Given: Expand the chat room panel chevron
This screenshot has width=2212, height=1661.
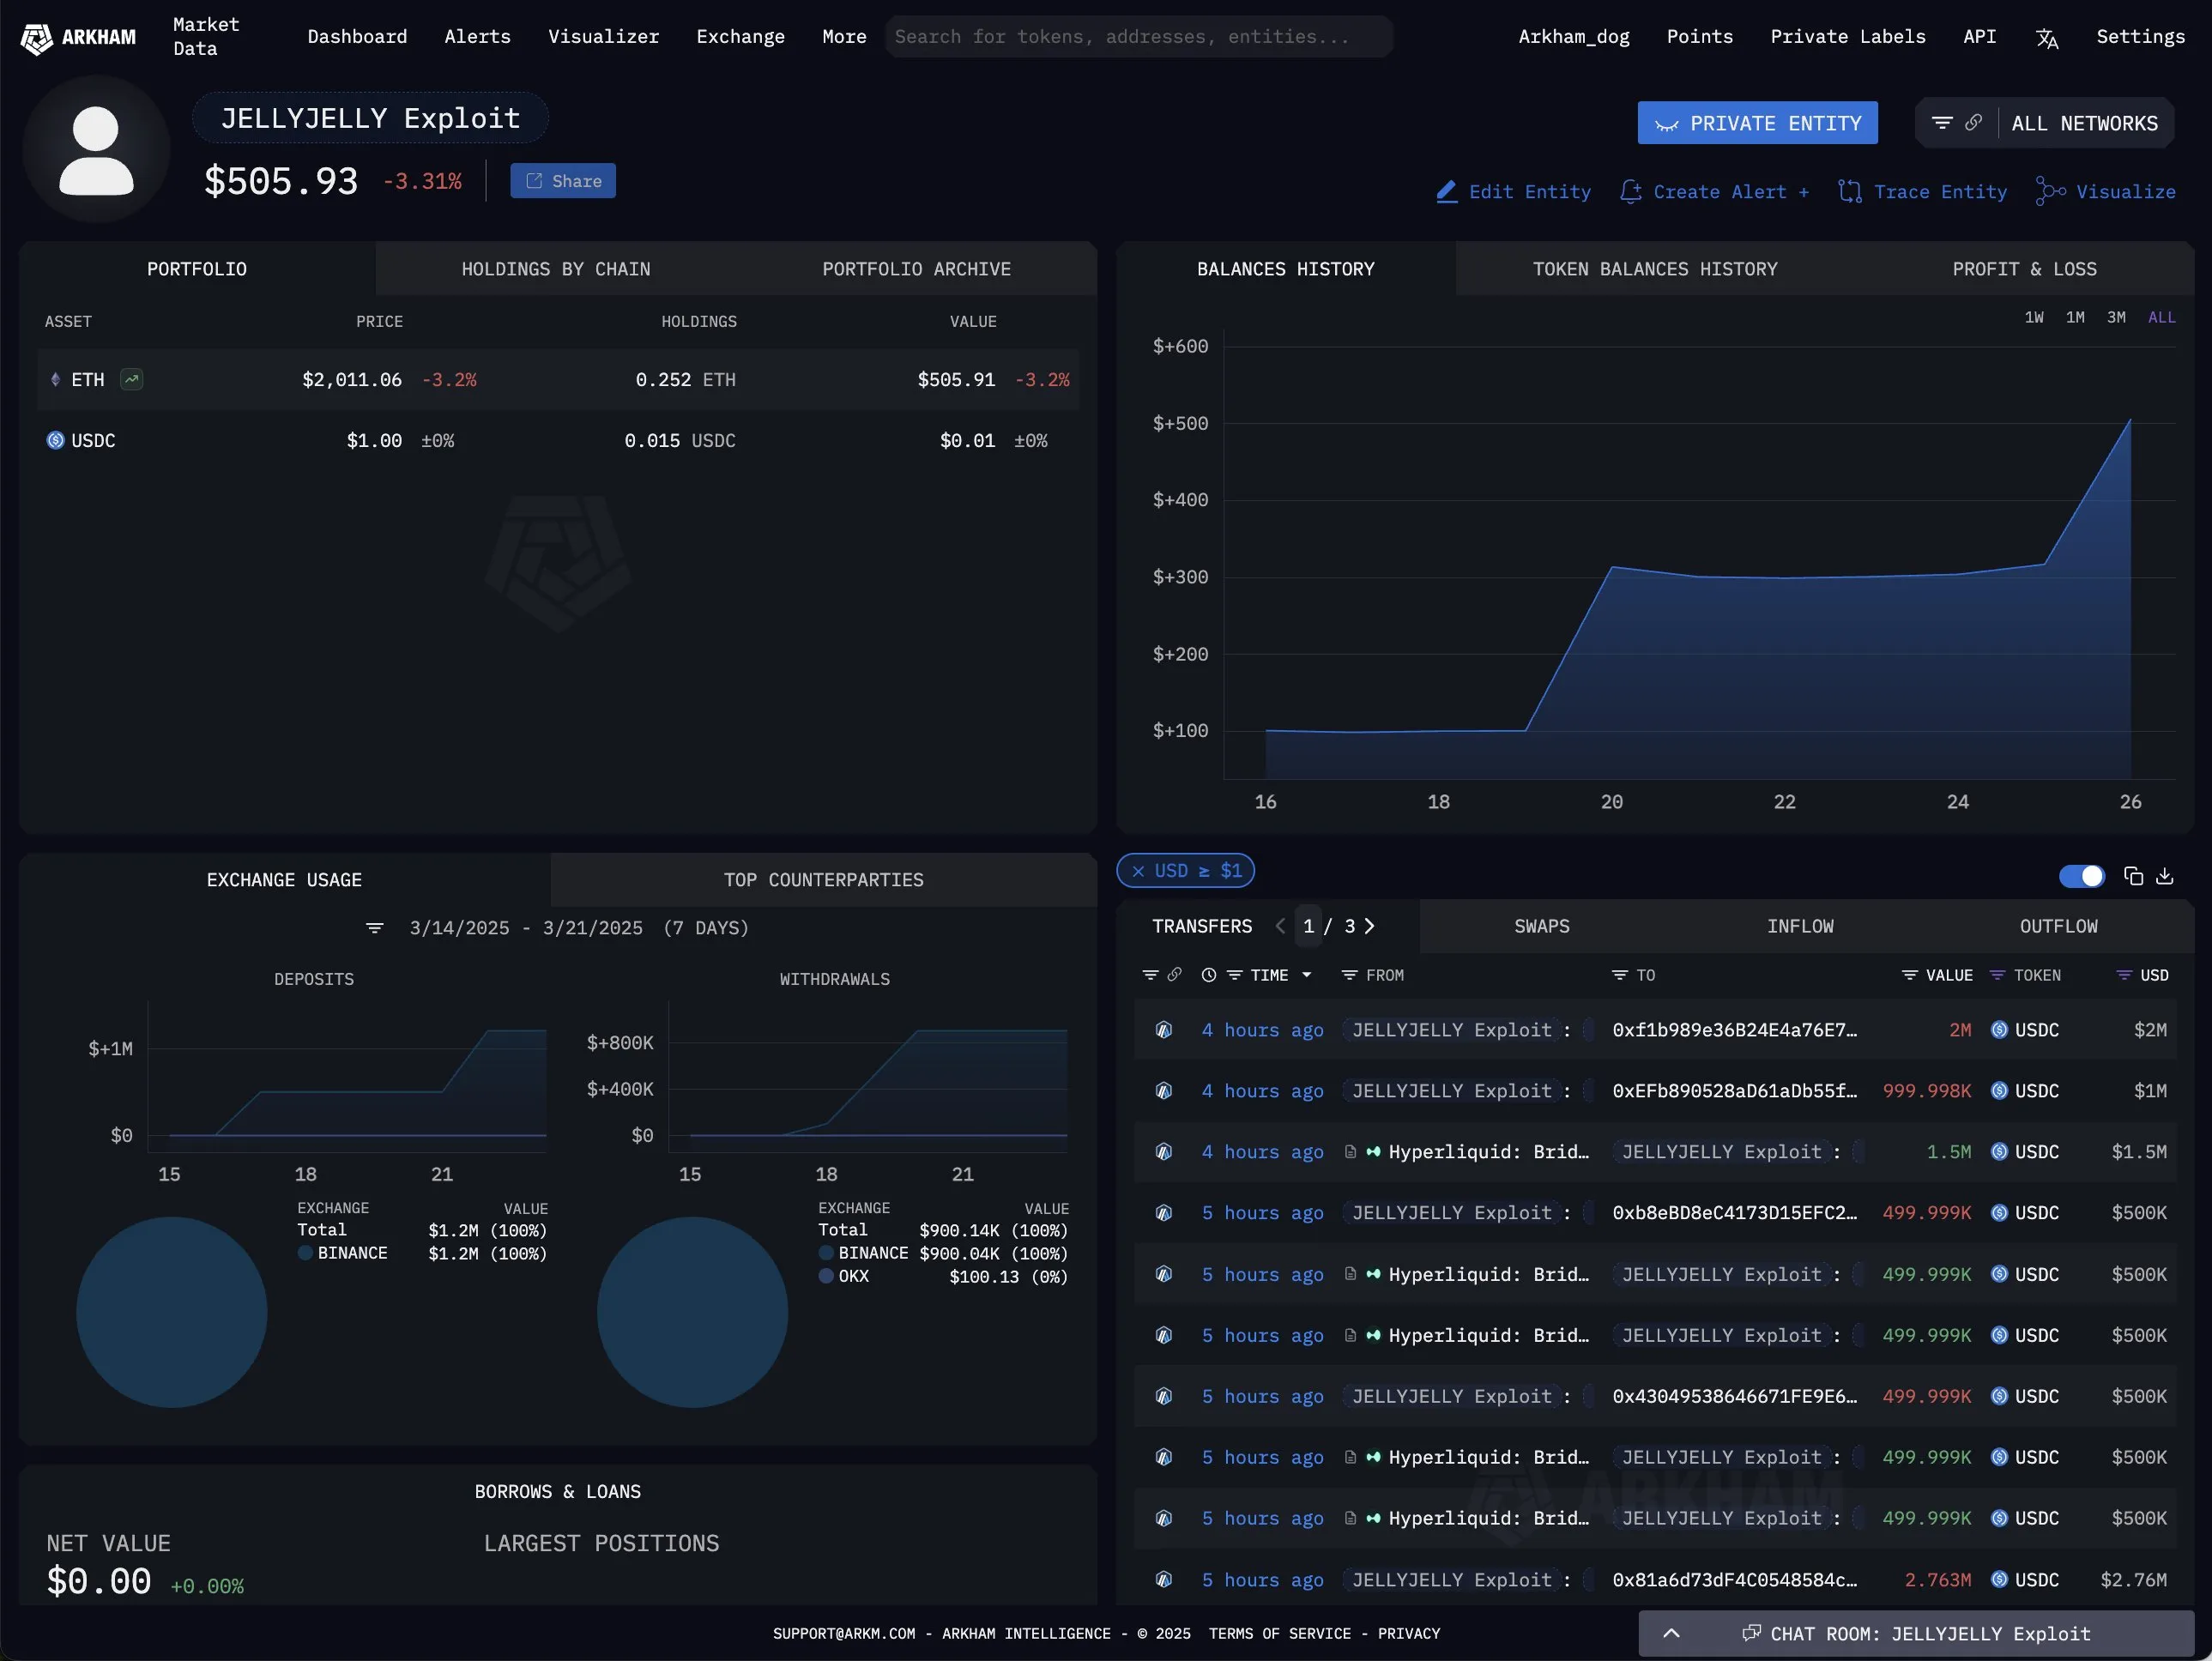Looking at the screenshot, I should tap(1671, 1633).
